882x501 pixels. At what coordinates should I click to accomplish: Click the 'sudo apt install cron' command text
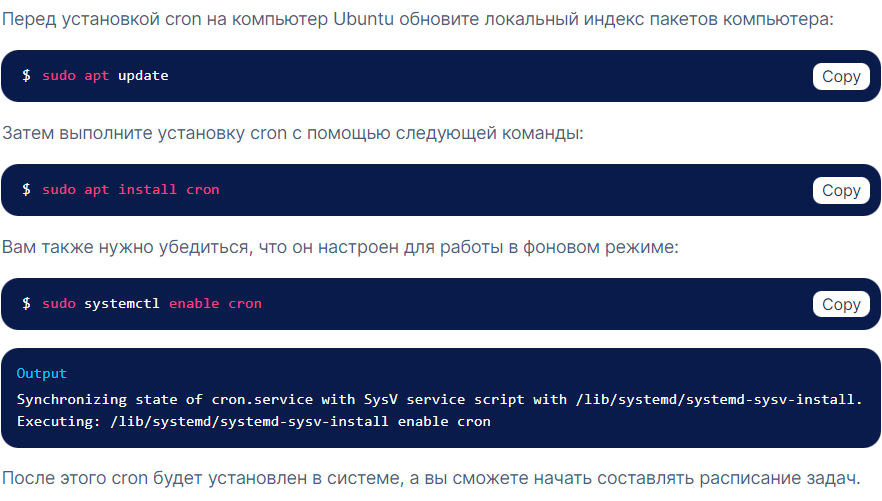pos(130,189)
